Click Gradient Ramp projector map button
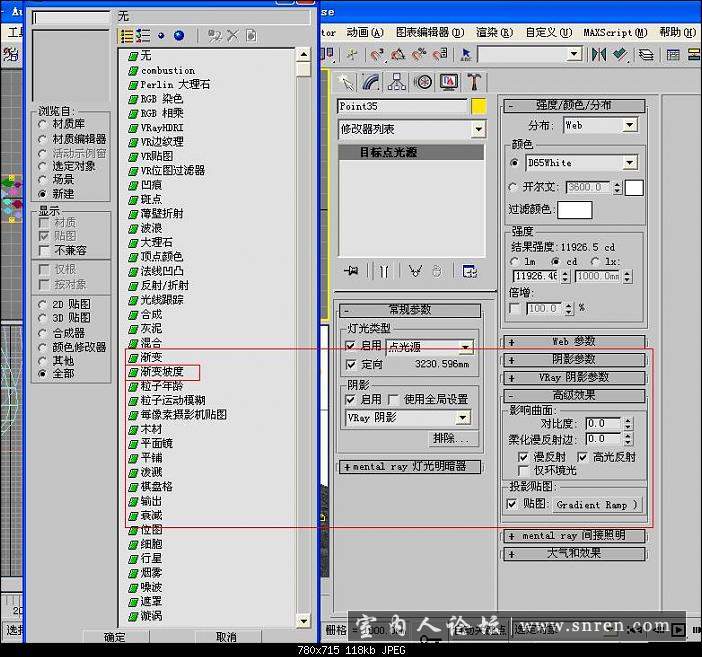This screenshot has height=657, width=702. (597, 505)
